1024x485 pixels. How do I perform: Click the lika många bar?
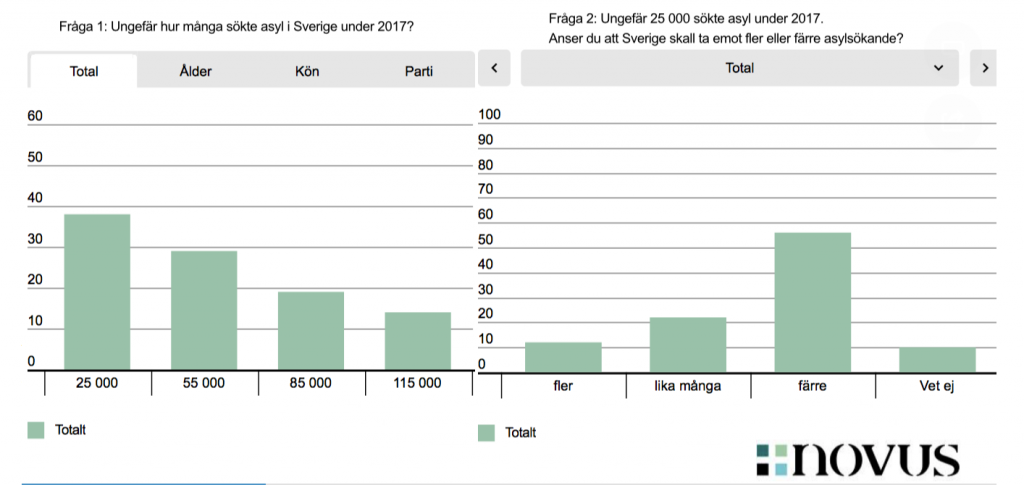point(688,345)
